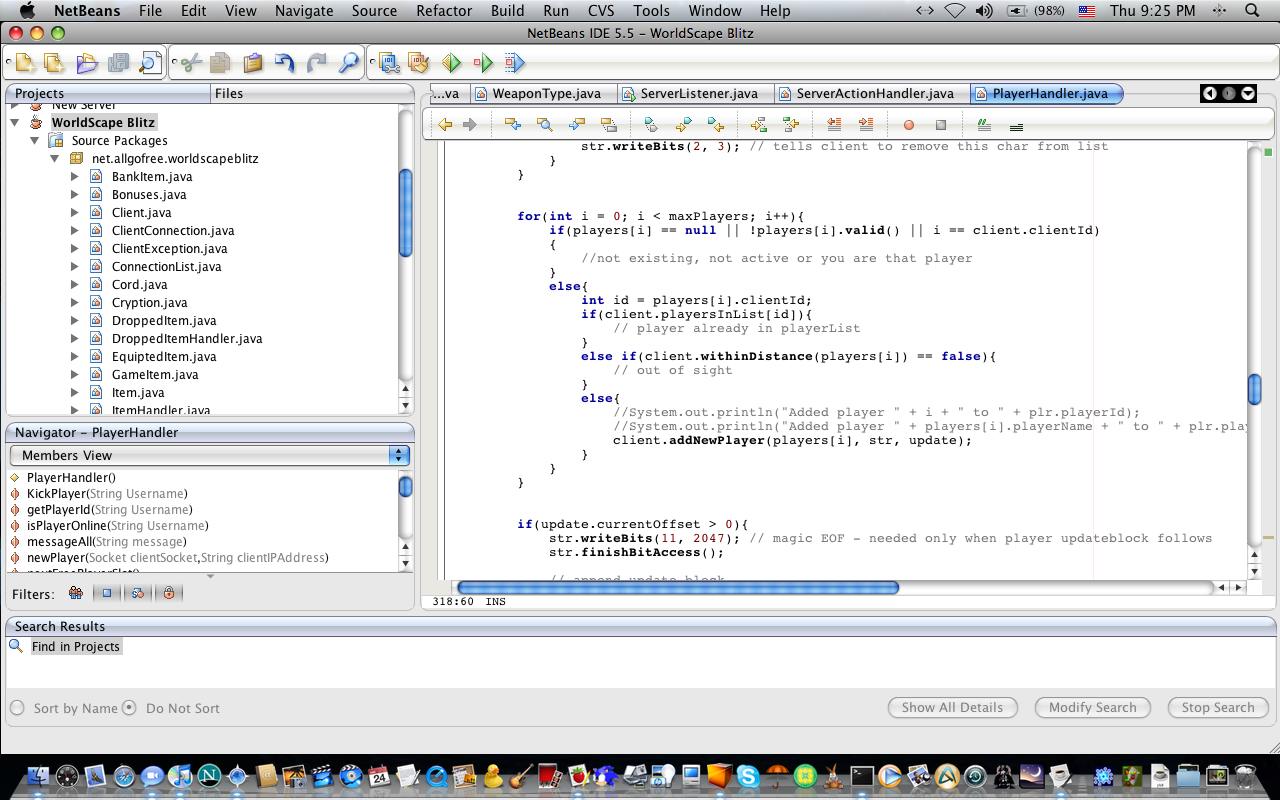Toggle Show Fields filter in Navigator

click(x=107, y=593)
